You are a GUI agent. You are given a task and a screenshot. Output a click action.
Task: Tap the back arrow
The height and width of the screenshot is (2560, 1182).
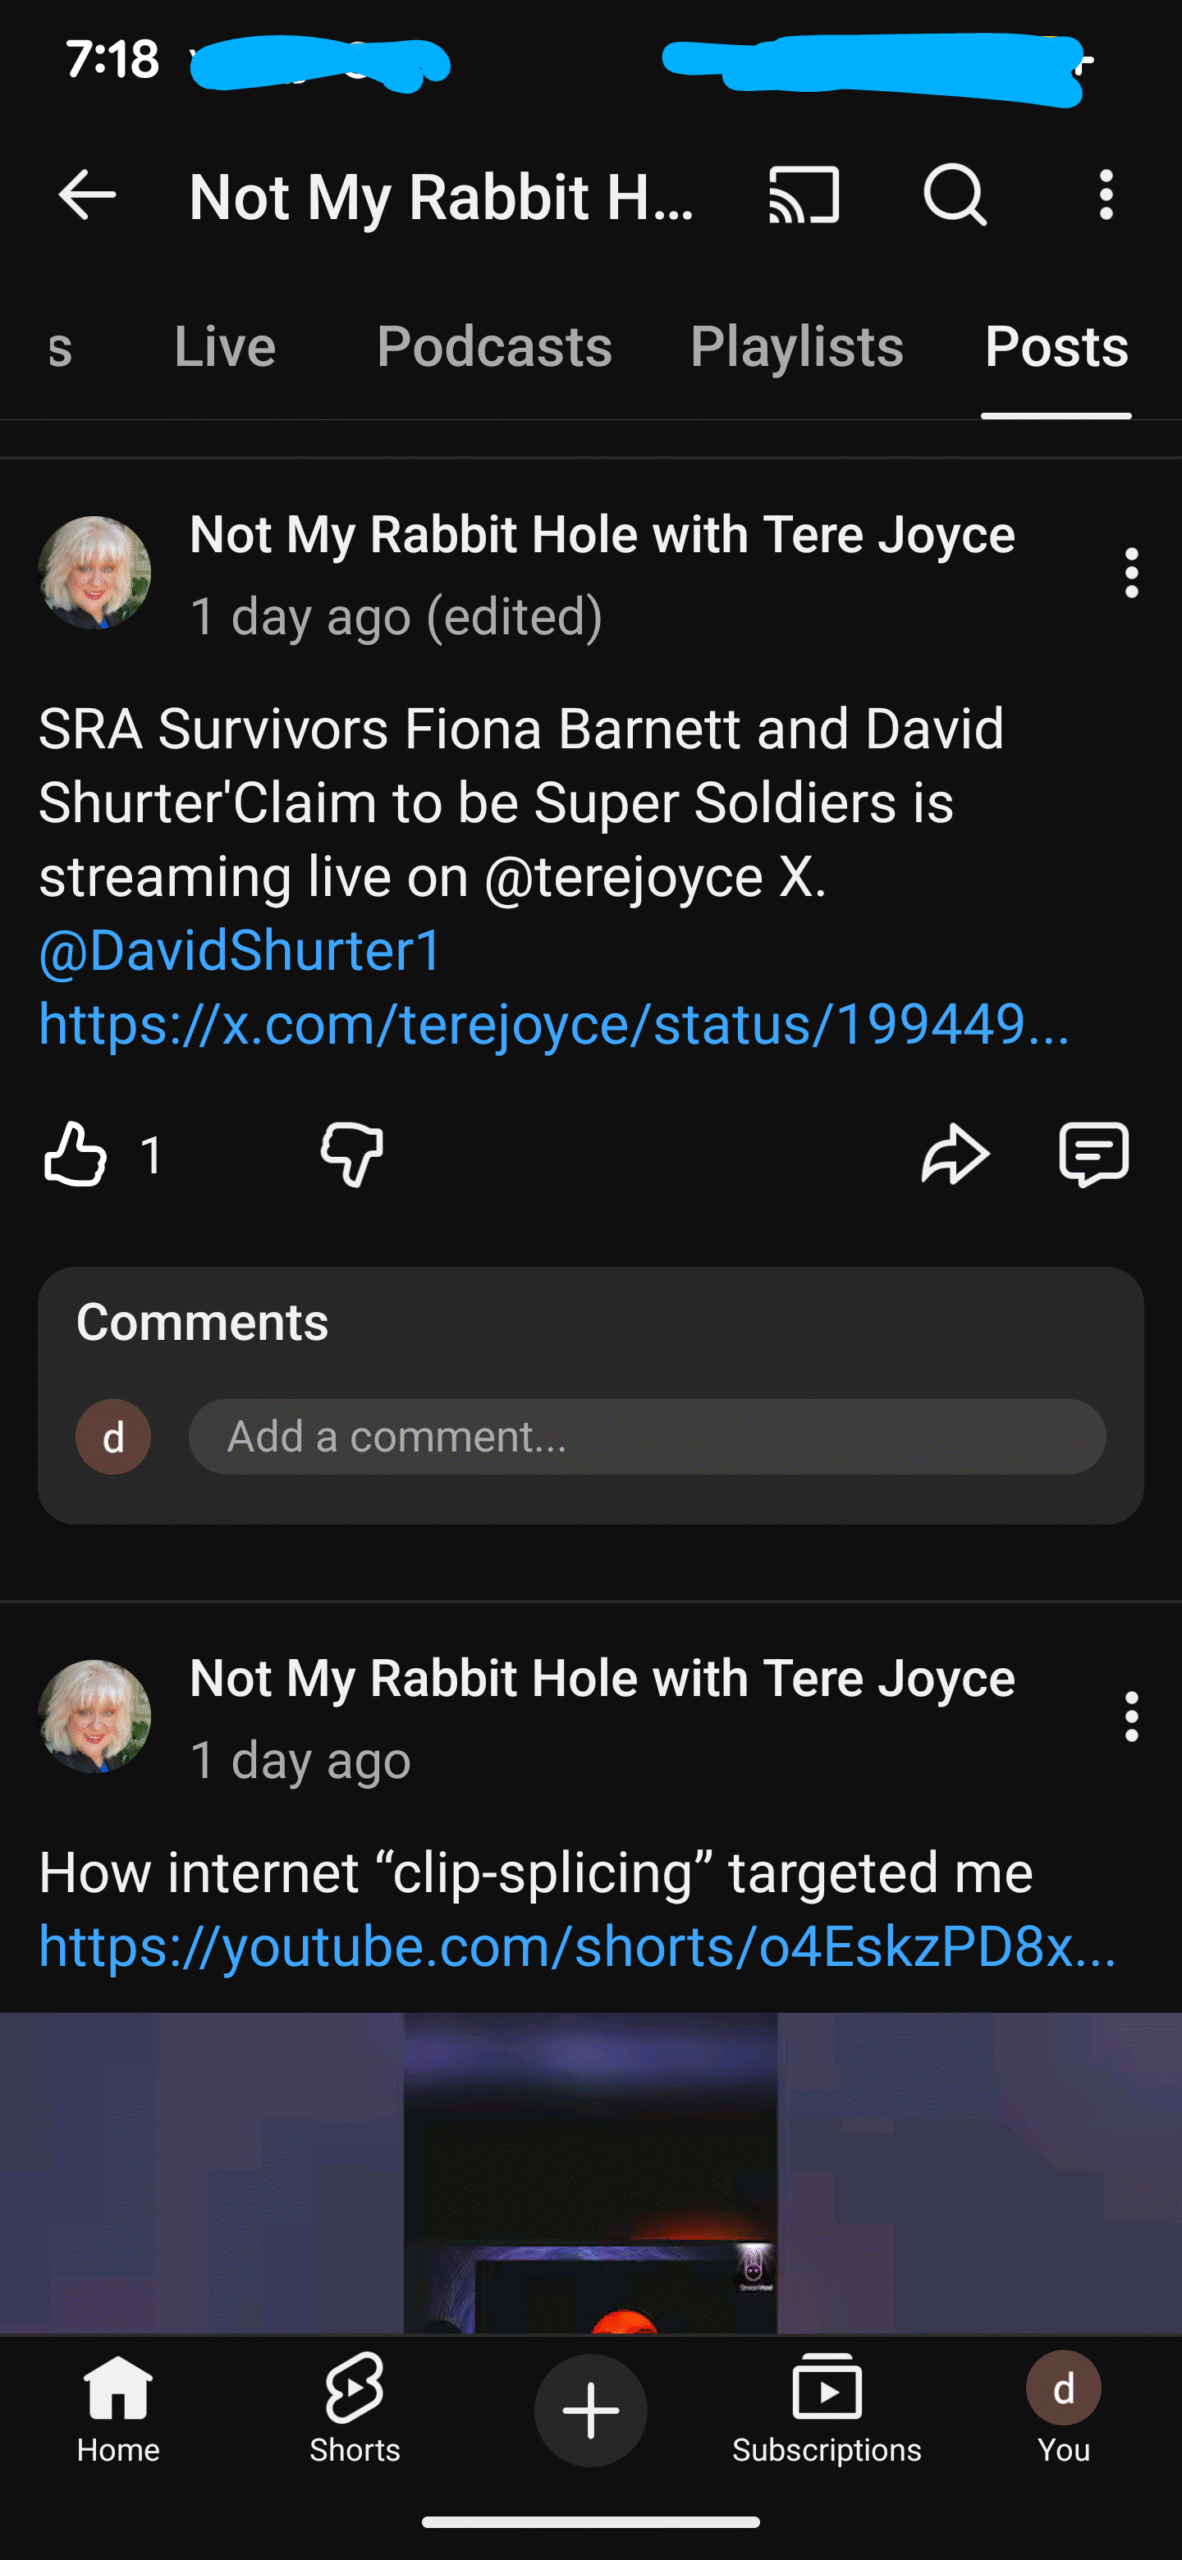[x=87, y=194]
